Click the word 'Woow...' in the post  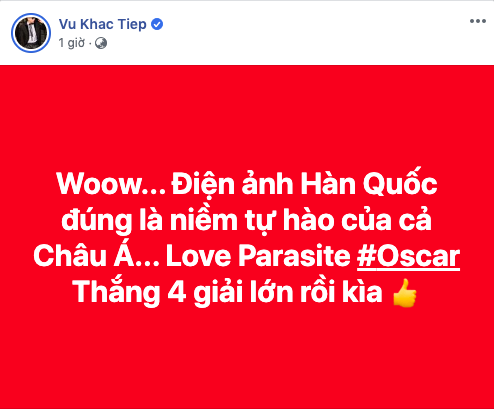[x=111, y=184]
